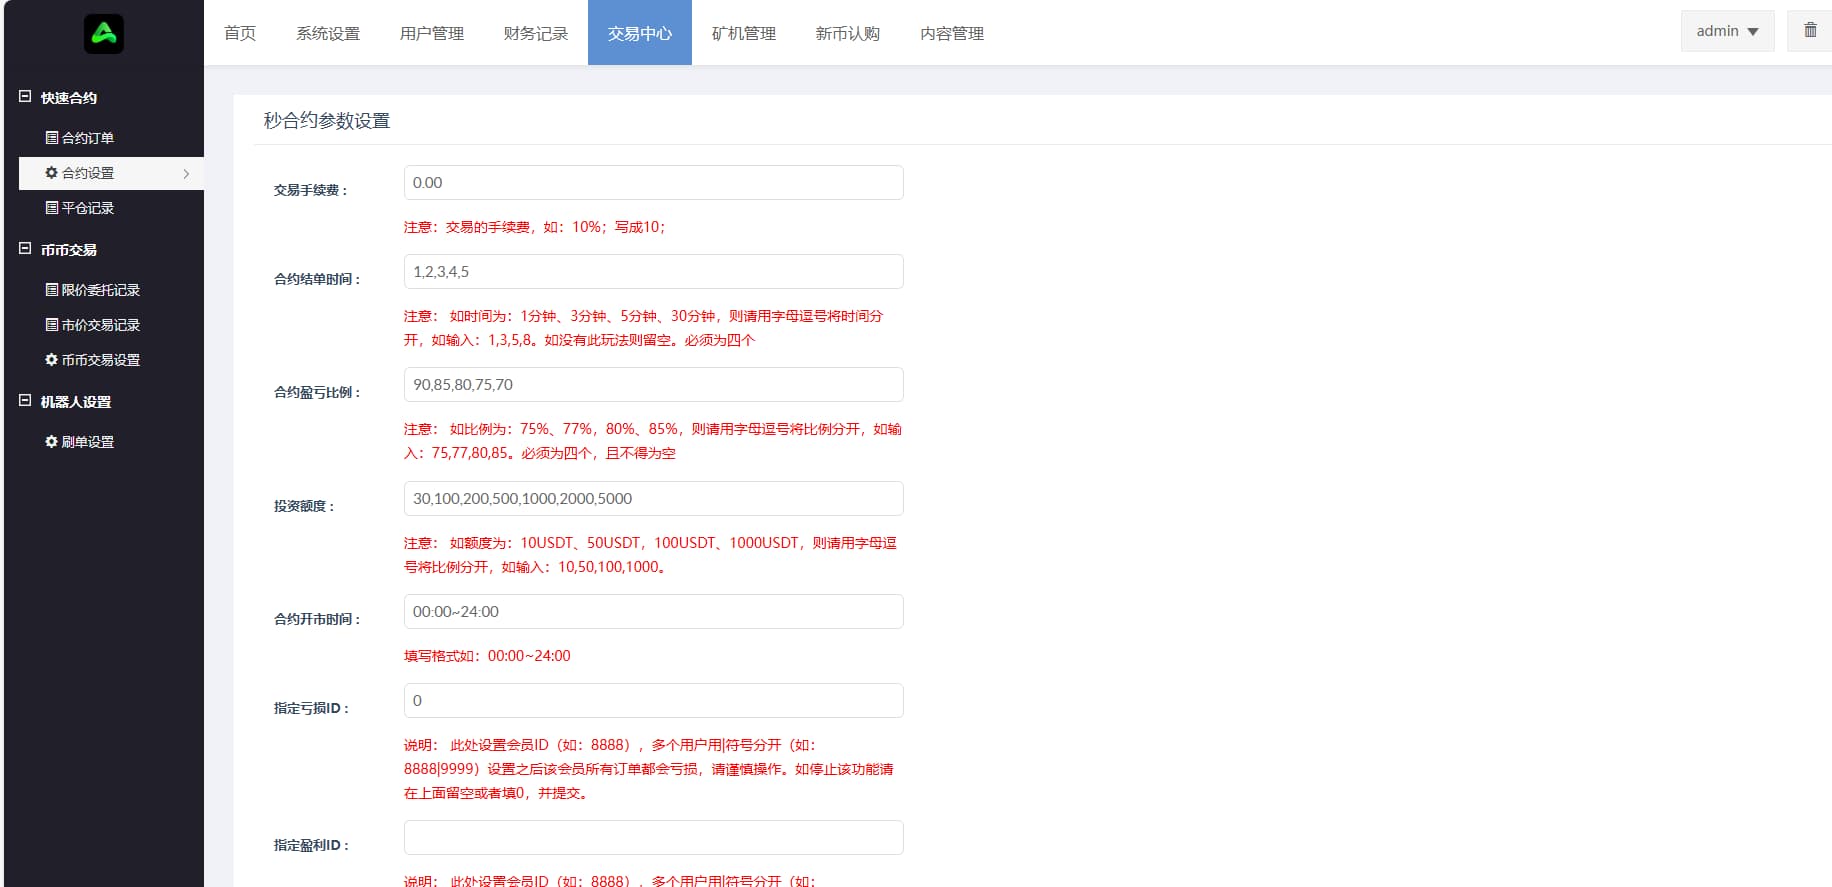Open the admin user dropdown
Image resolution: width=1832 pixels, height=887 pixels.
(x=1727, y=31)
